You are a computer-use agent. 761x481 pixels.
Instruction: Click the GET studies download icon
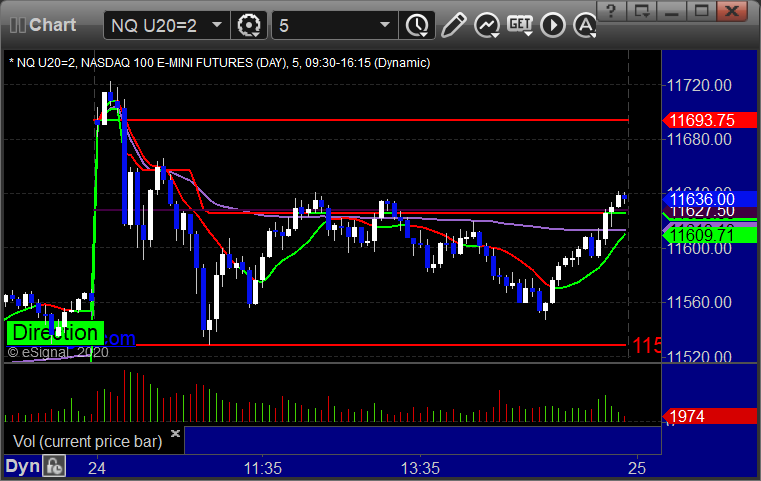[520, 25]
